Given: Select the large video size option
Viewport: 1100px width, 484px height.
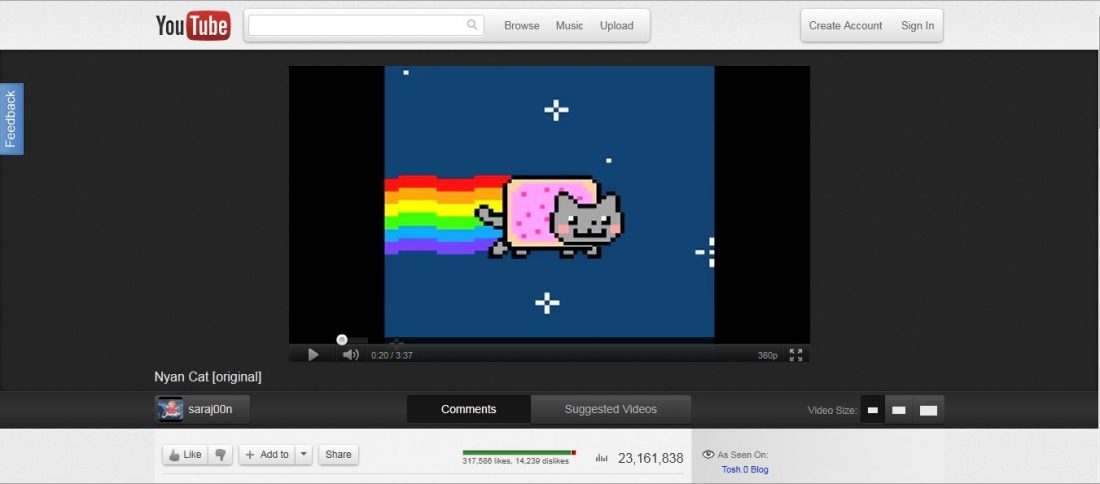Looking at the screenshot, I should pyautogui.click(x=928, y=410).
